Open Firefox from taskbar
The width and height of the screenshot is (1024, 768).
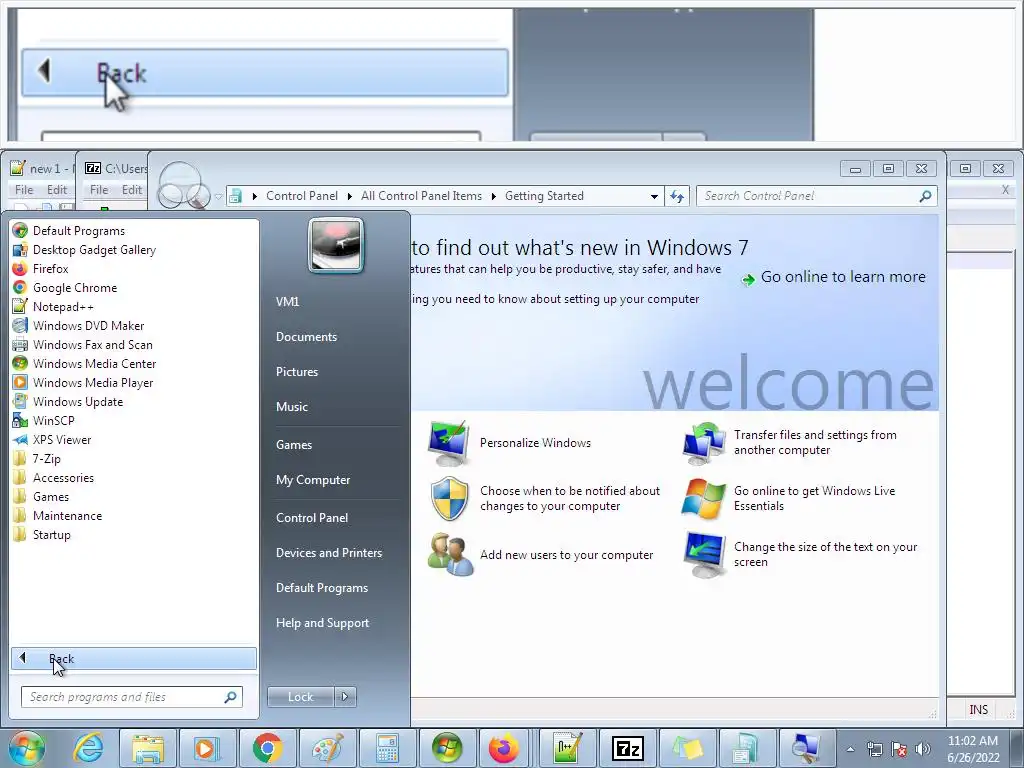(x=504, y=748)
